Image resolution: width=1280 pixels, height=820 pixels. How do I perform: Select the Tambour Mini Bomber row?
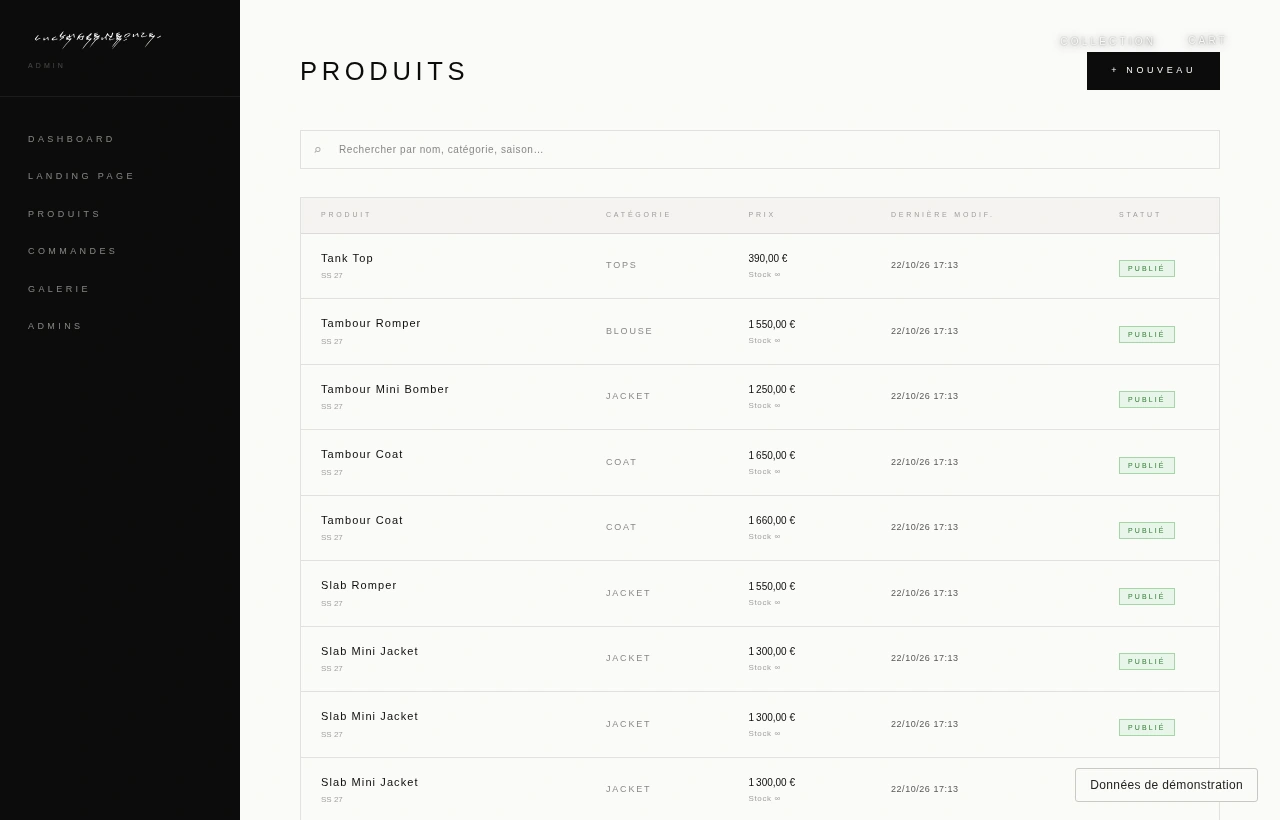(x=760, y=397)
